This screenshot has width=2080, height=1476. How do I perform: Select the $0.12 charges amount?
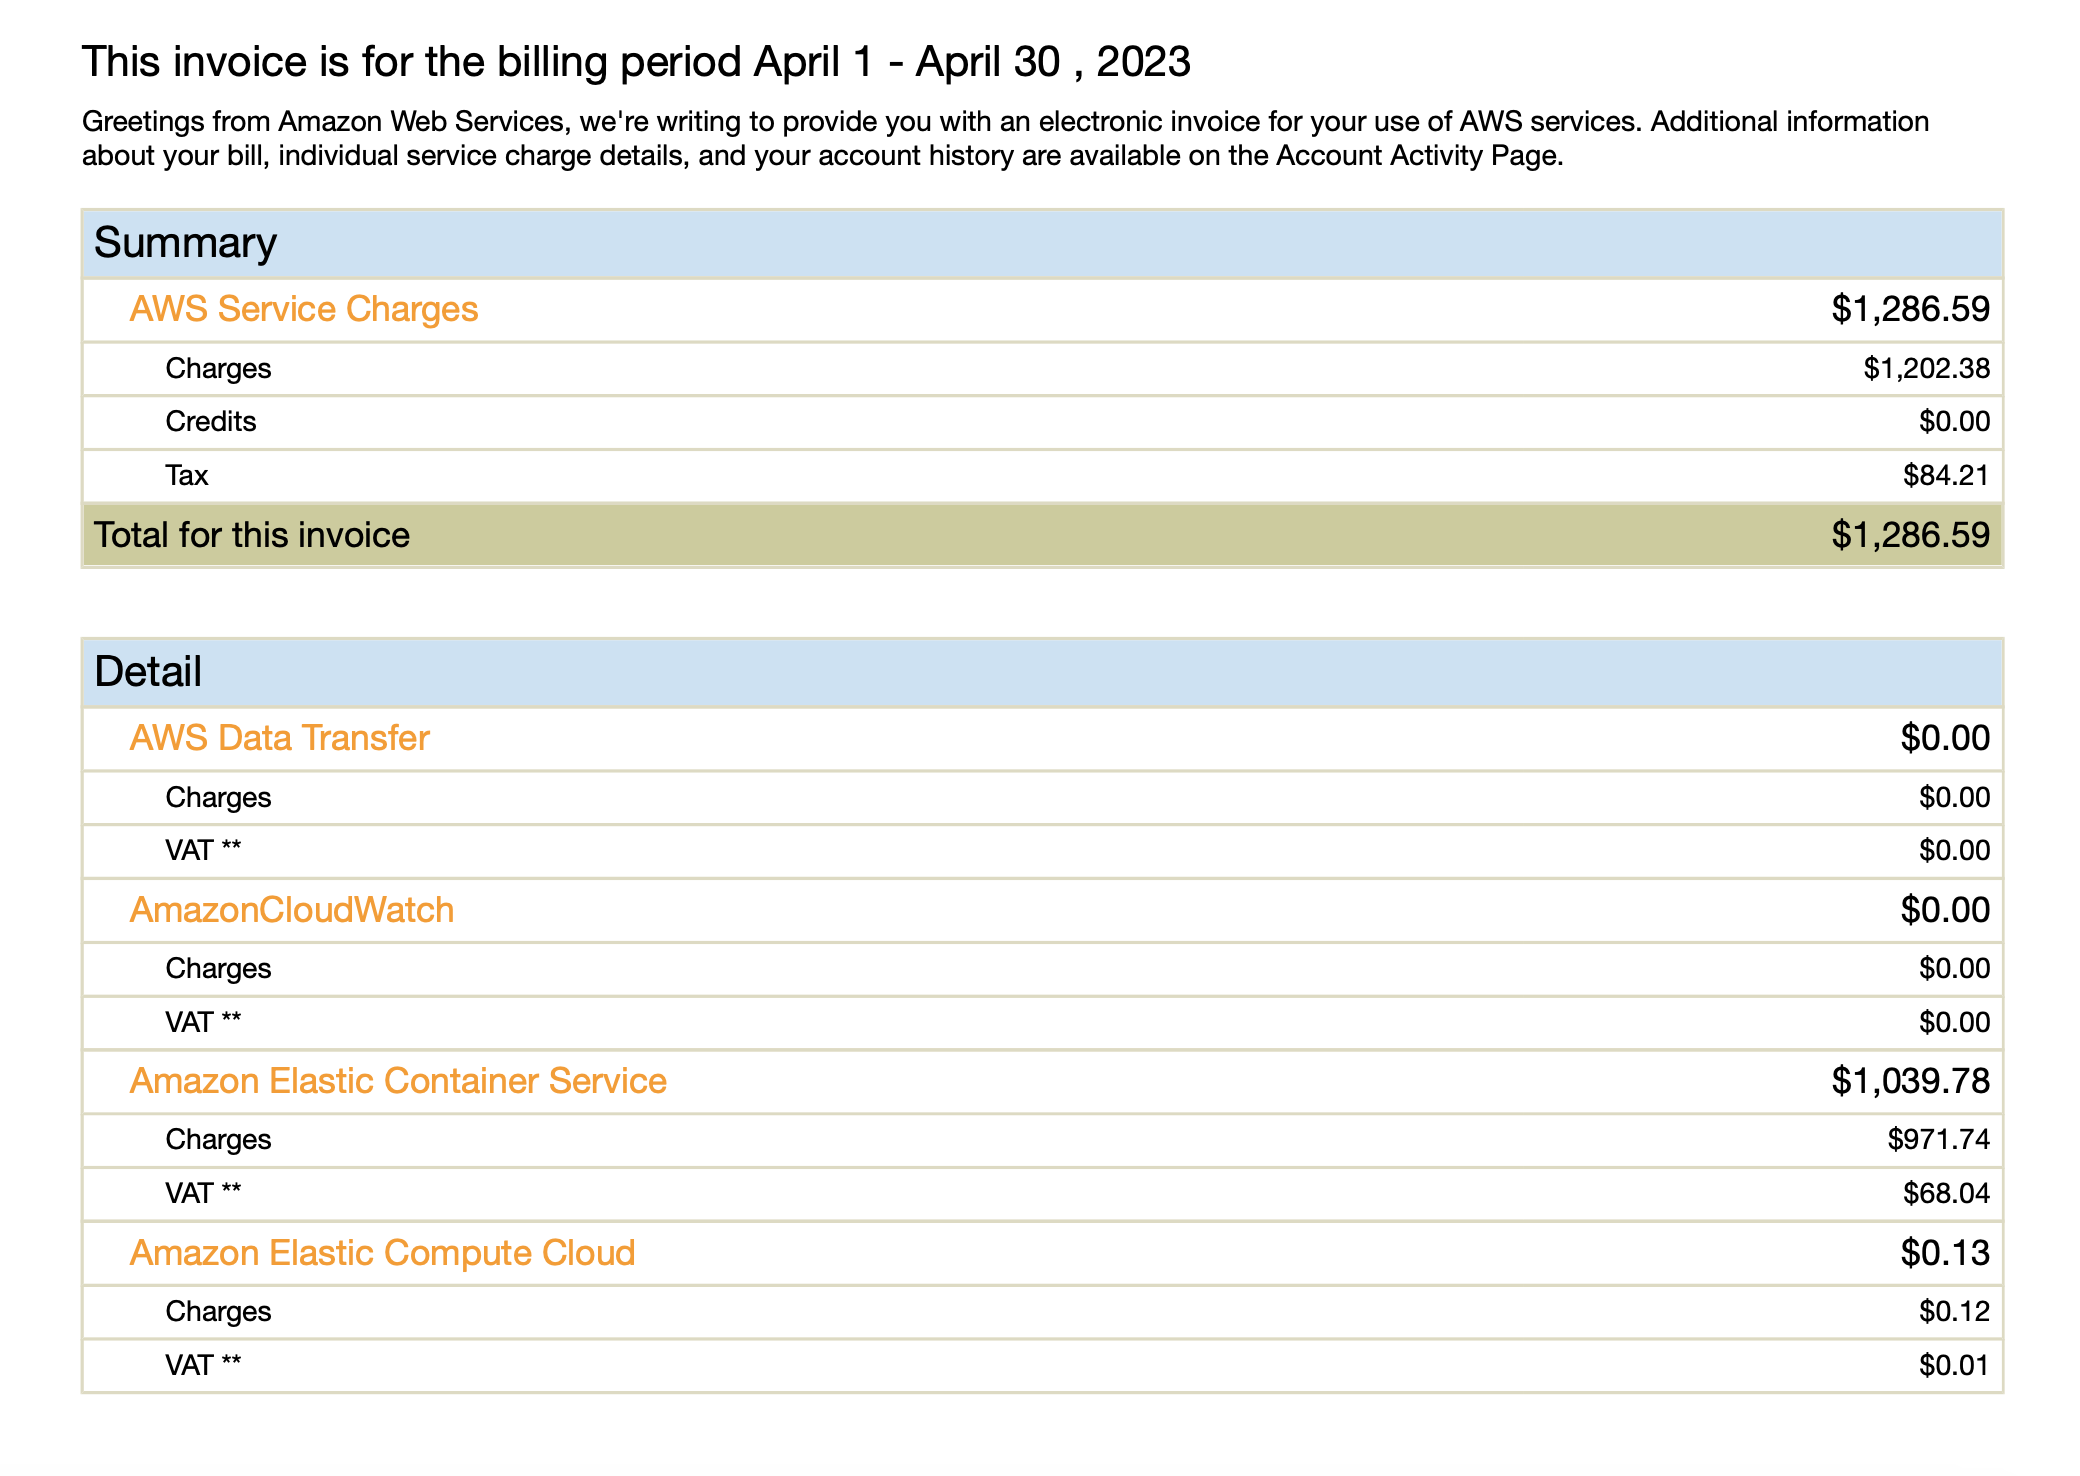click(1954, 1312)
